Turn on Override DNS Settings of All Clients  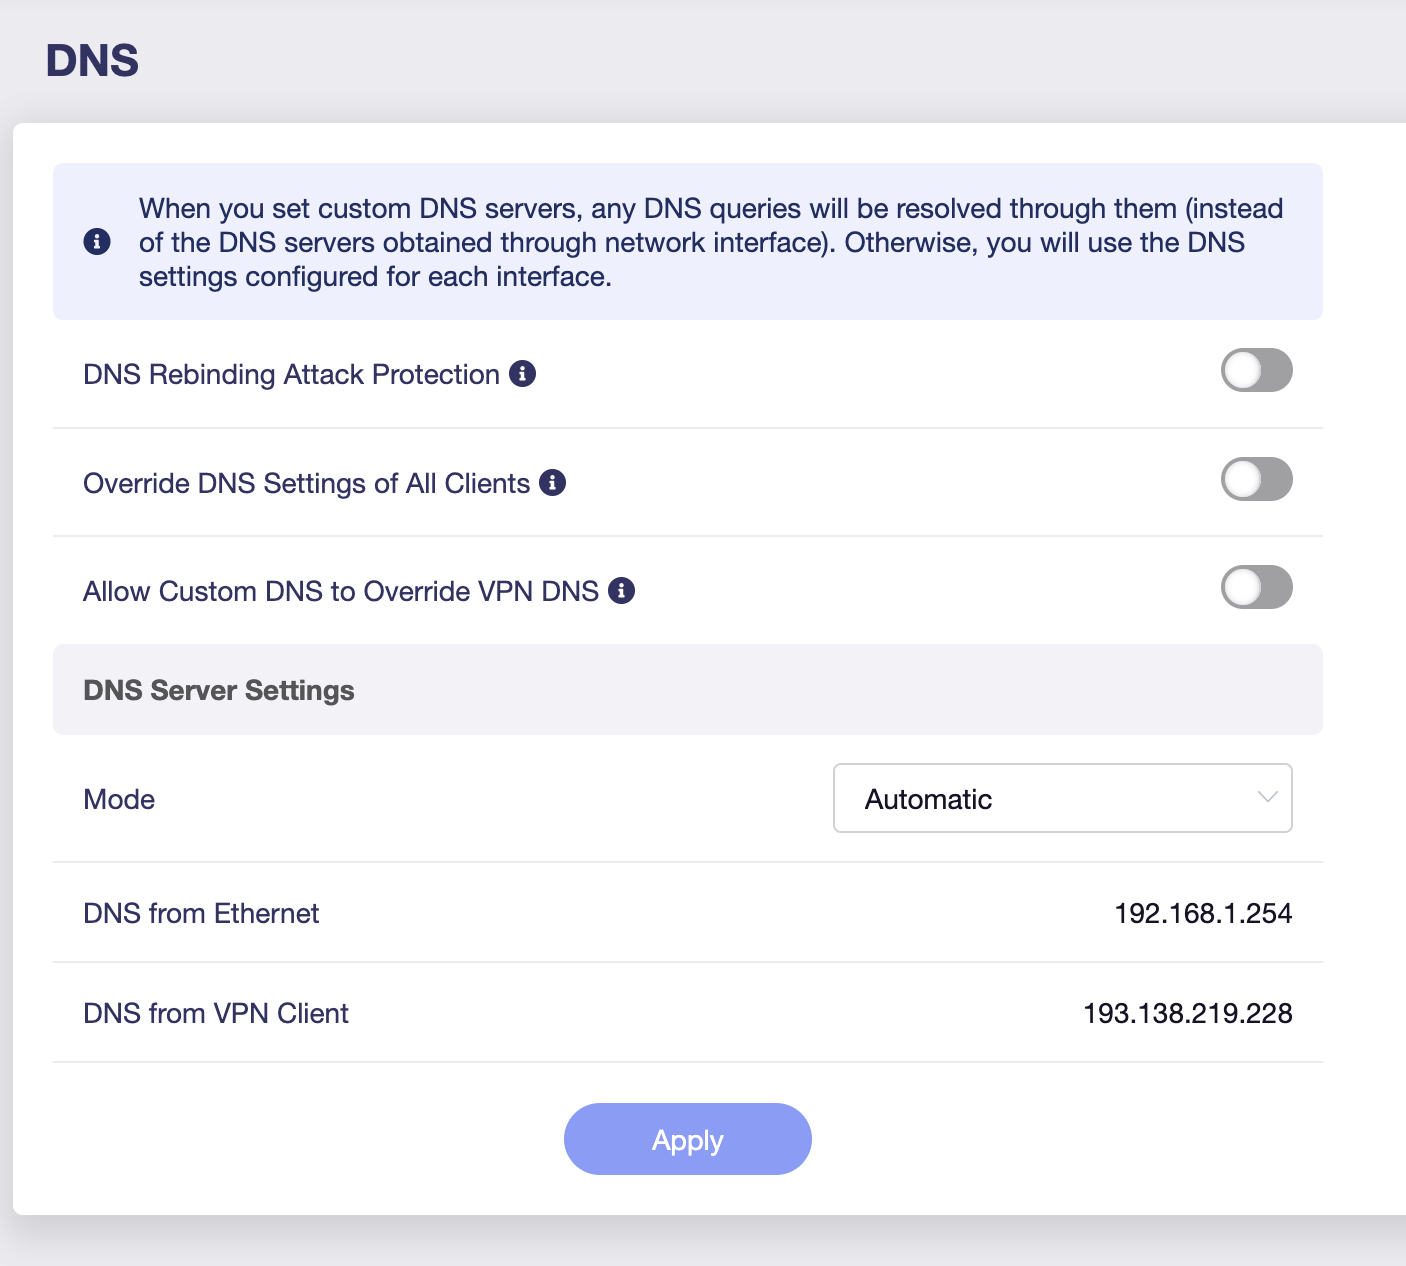pos(1256,479)
